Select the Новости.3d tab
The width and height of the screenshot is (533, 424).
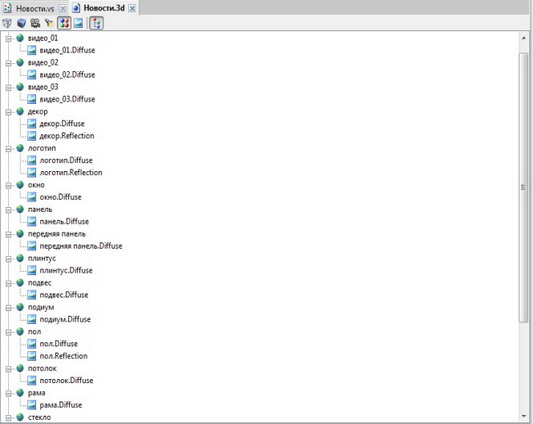104,8
